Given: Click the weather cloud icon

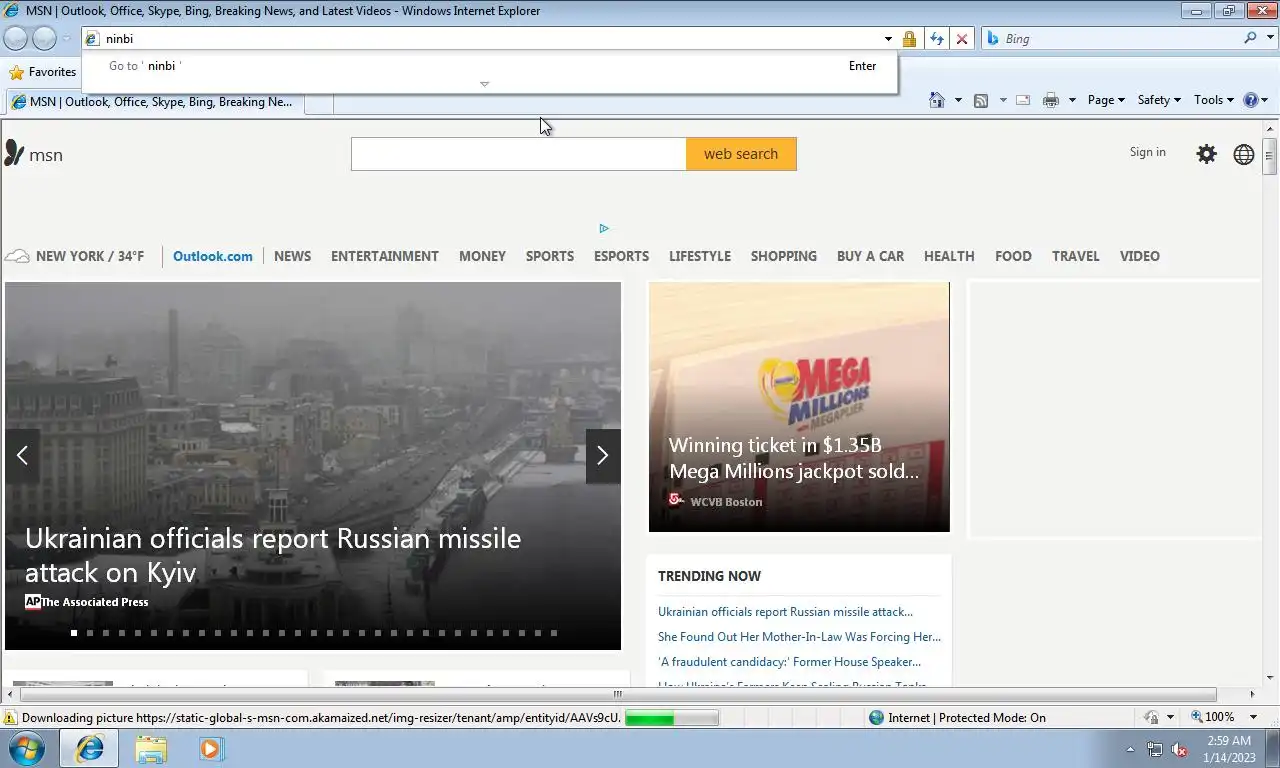Looking at the screenshot, I should [x=17, y=256].
